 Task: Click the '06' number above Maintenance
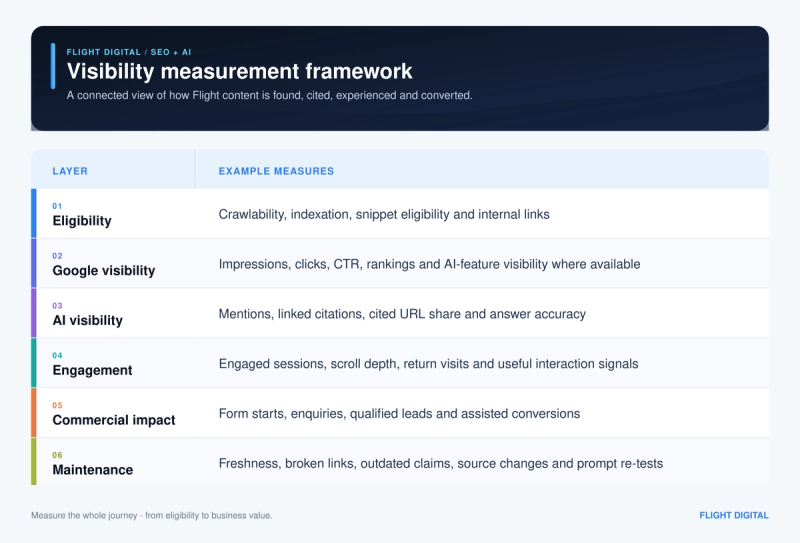pyautogui.click(x=57, y=455)
